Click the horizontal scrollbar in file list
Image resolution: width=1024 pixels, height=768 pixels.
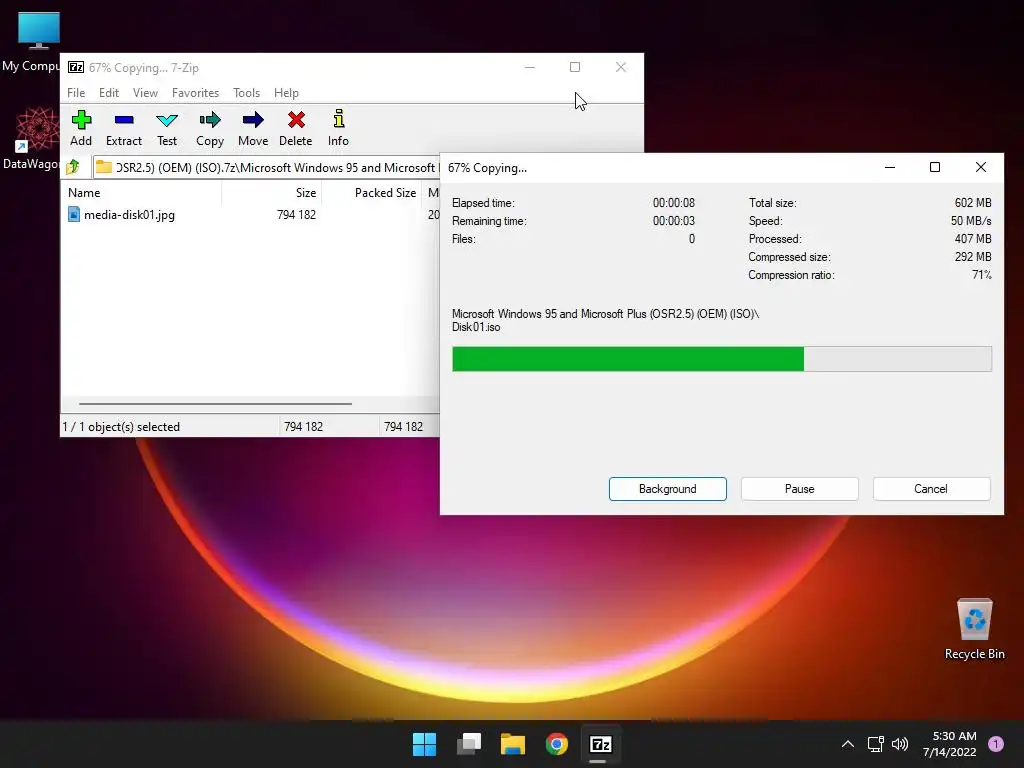(x=216, y=404)
